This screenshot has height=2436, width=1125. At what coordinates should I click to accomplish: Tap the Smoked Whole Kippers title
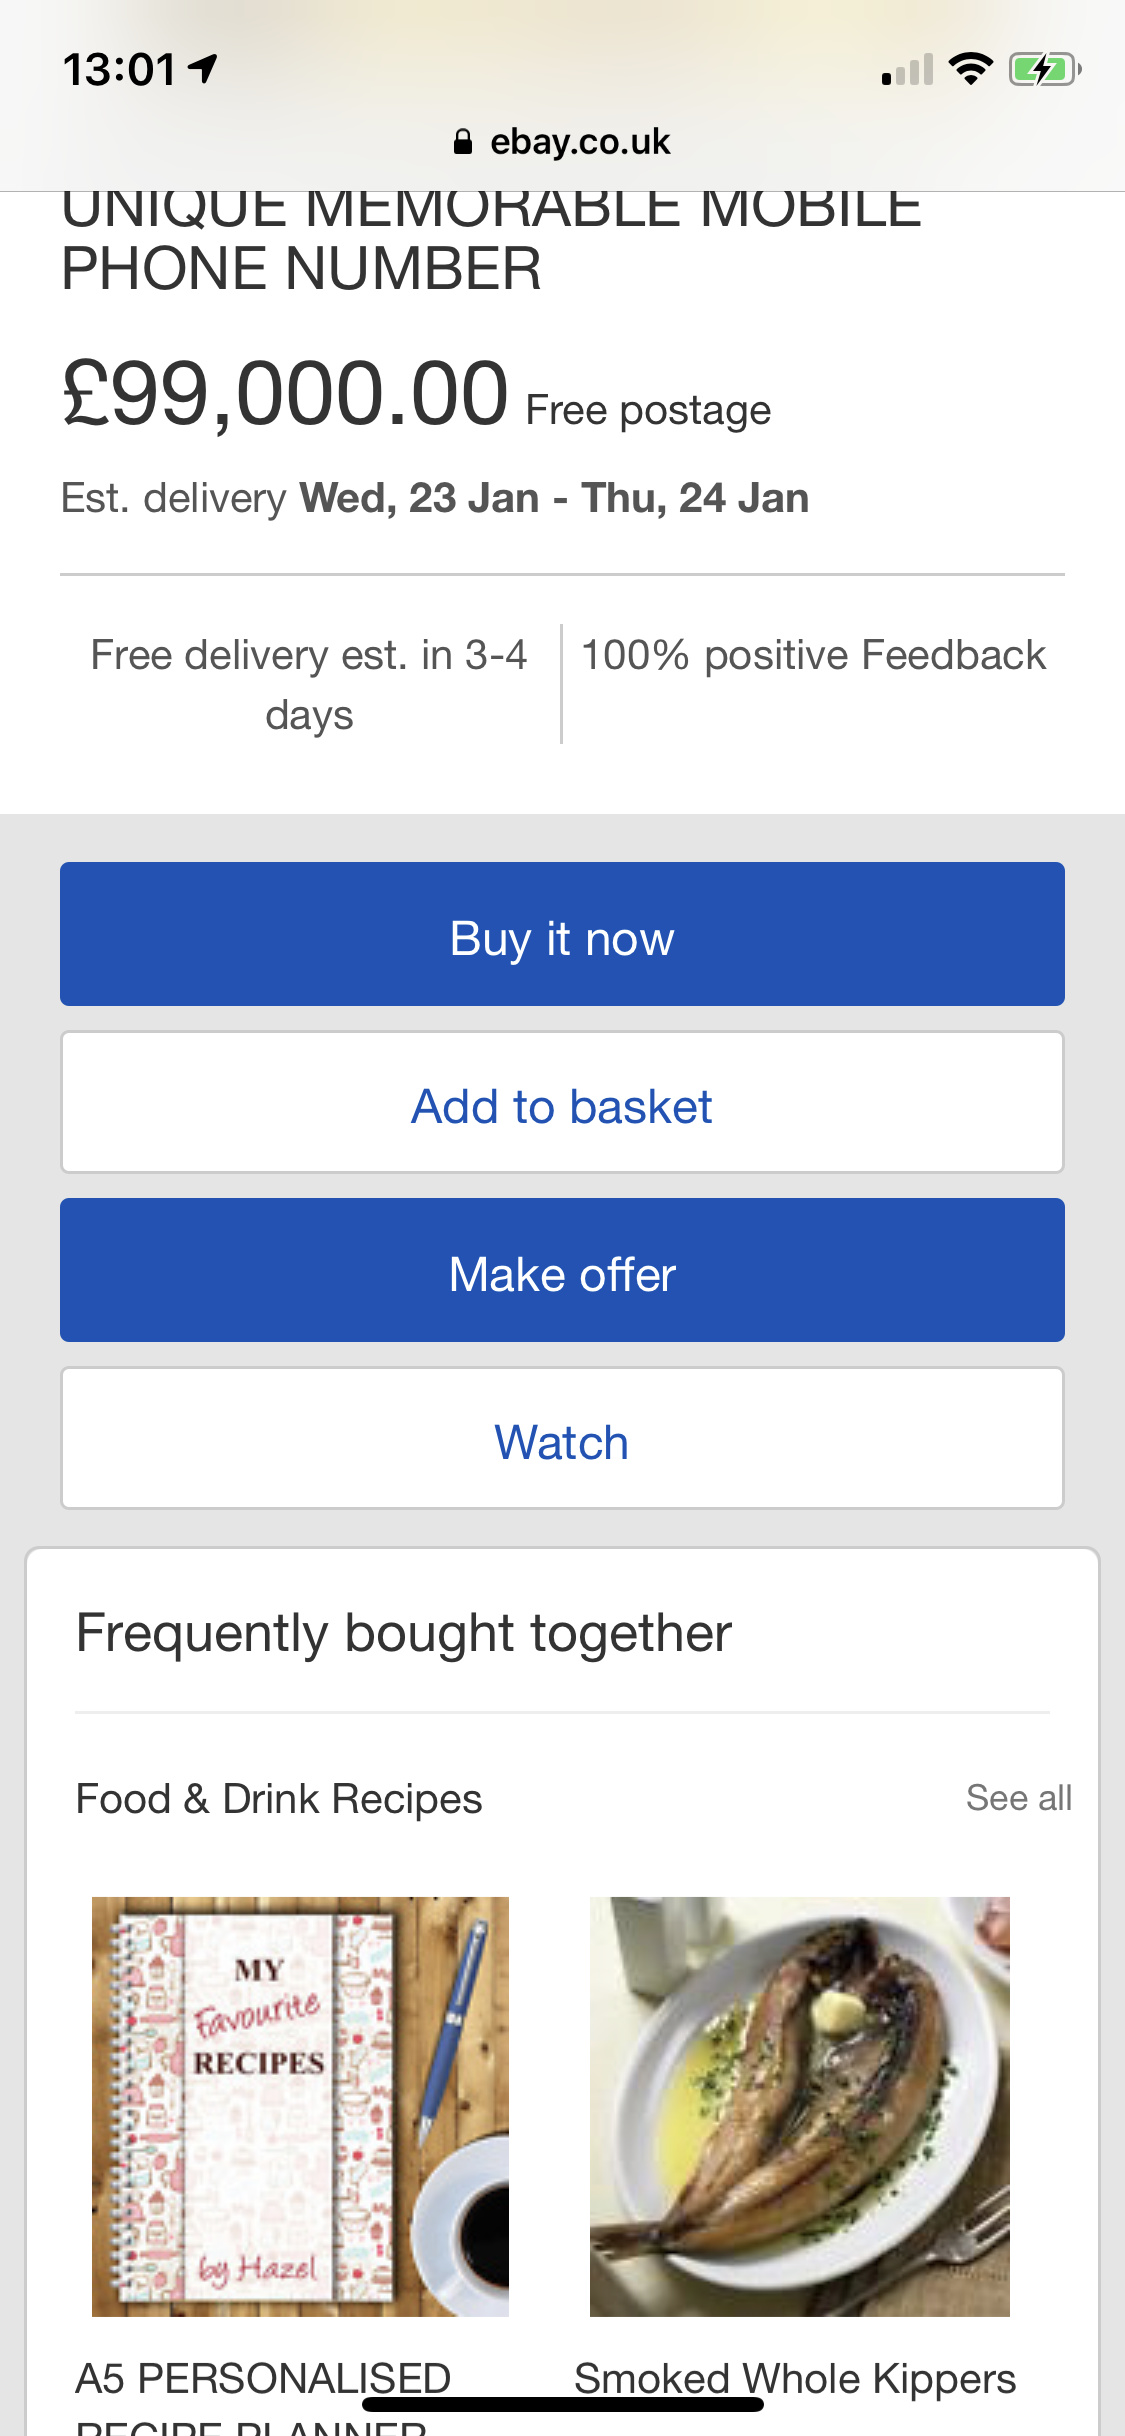[794, 2378]
